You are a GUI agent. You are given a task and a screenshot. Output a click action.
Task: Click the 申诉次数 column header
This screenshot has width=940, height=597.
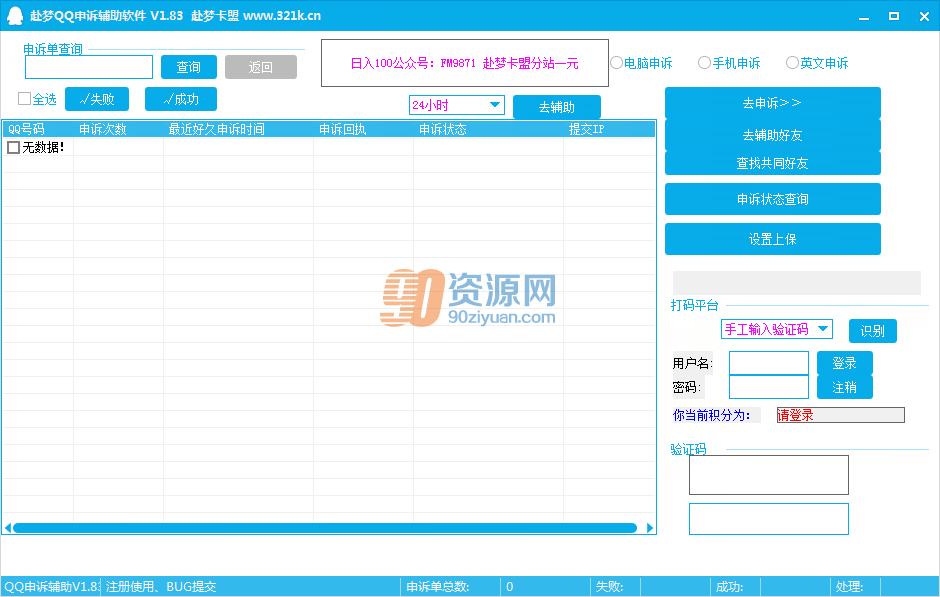(119, 129)
